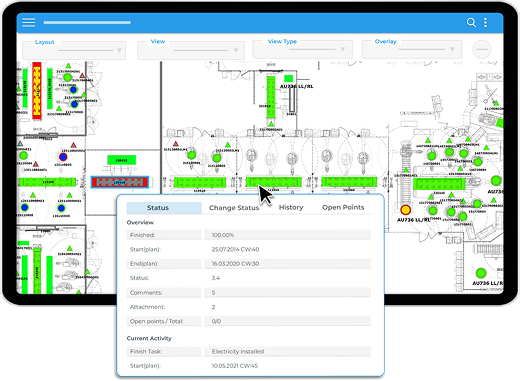Switch to the Change Status tab
Screen dimensions: 521x381
234,208
